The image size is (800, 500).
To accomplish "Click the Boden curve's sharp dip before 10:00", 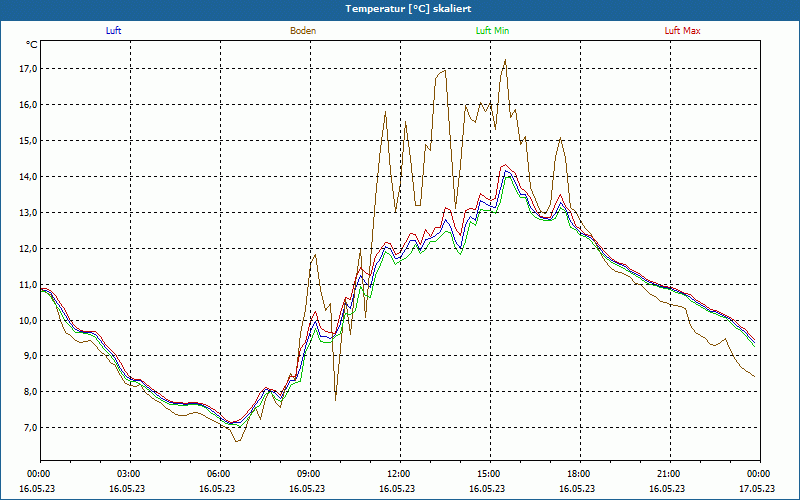I will pyautogui.click(x=335, y=400).
